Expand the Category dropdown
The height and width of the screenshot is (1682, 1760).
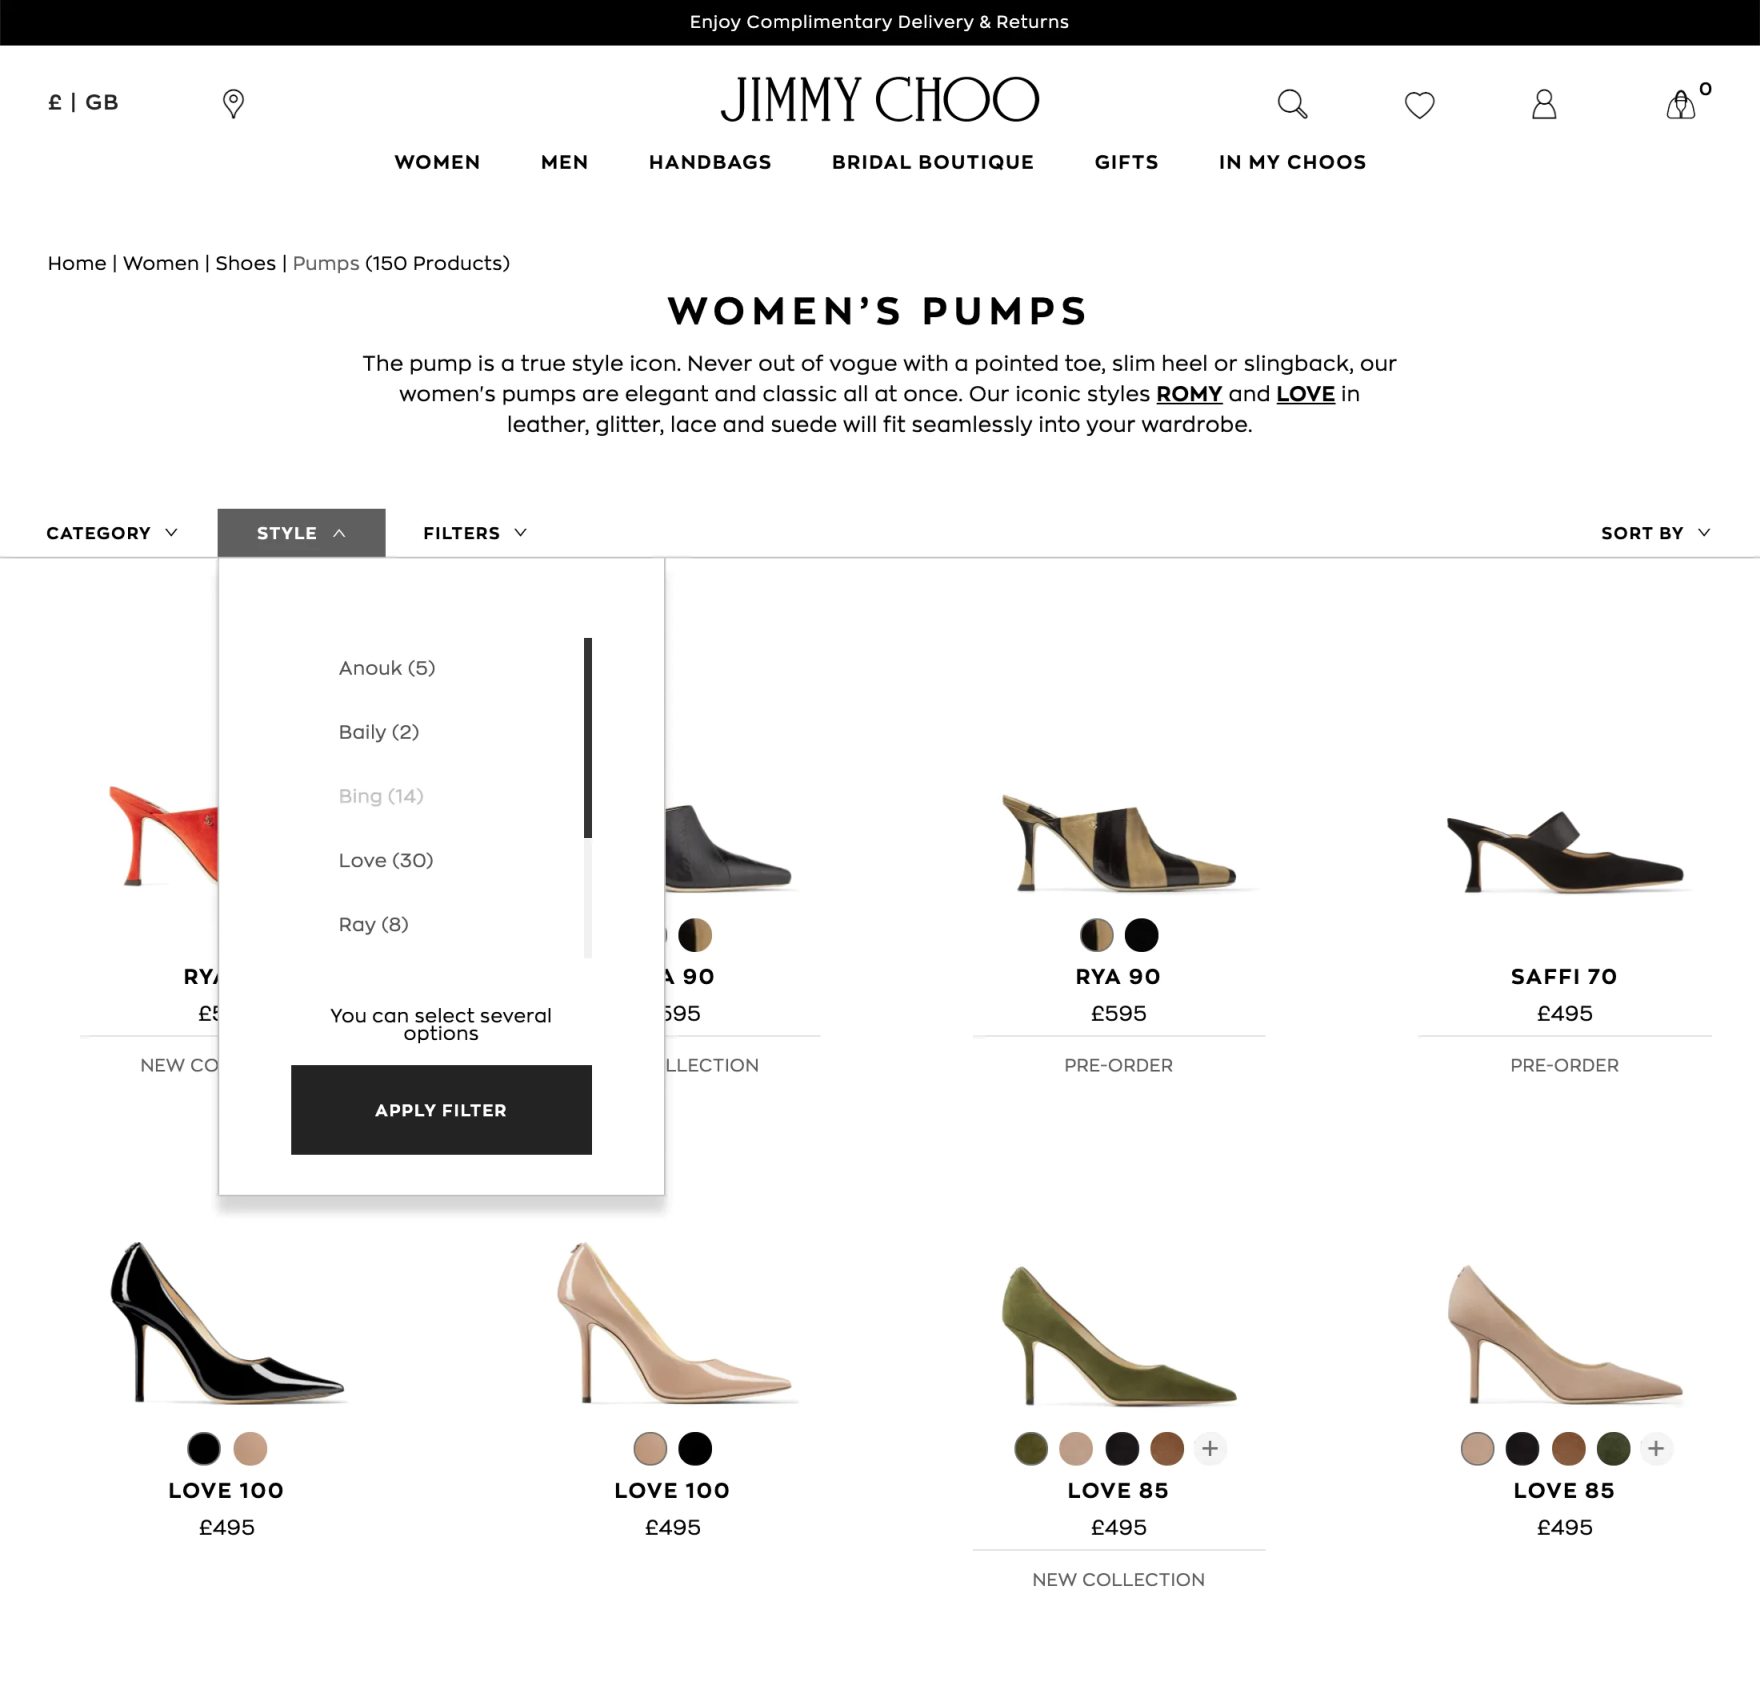(112, 533)
